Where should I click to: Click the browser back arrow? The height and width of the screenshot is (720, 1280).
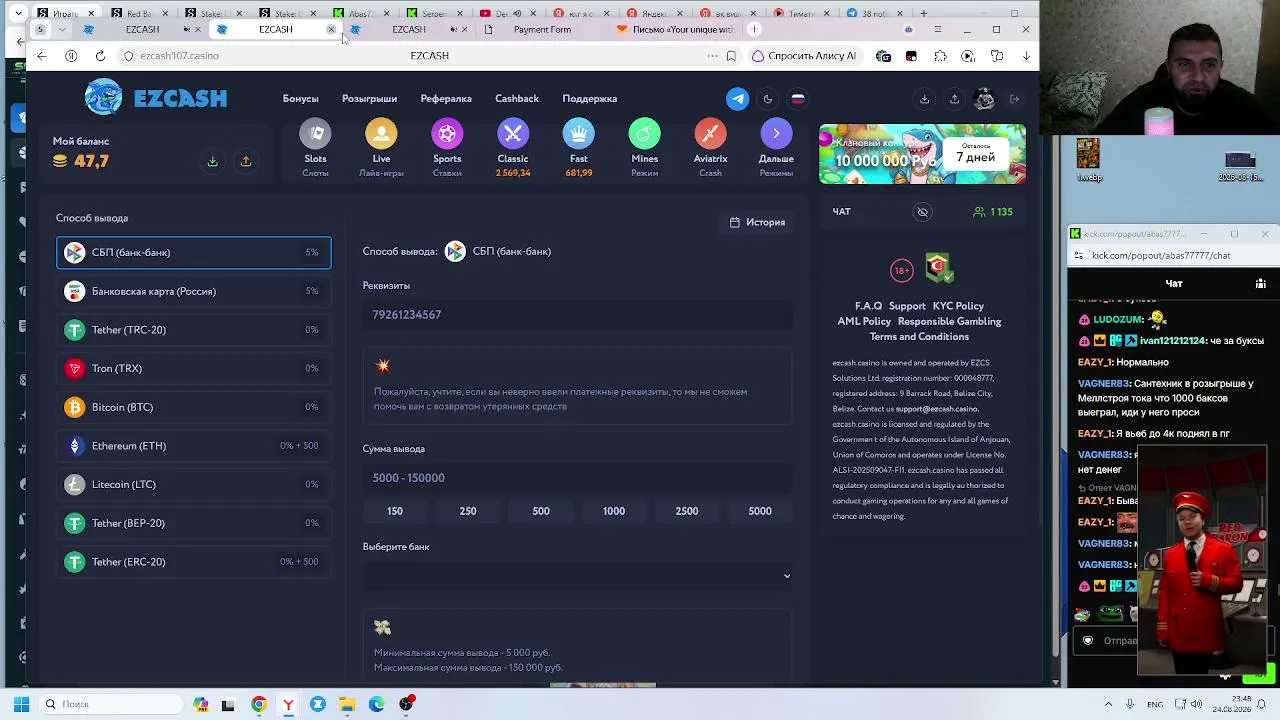click(x=42, y=56)
